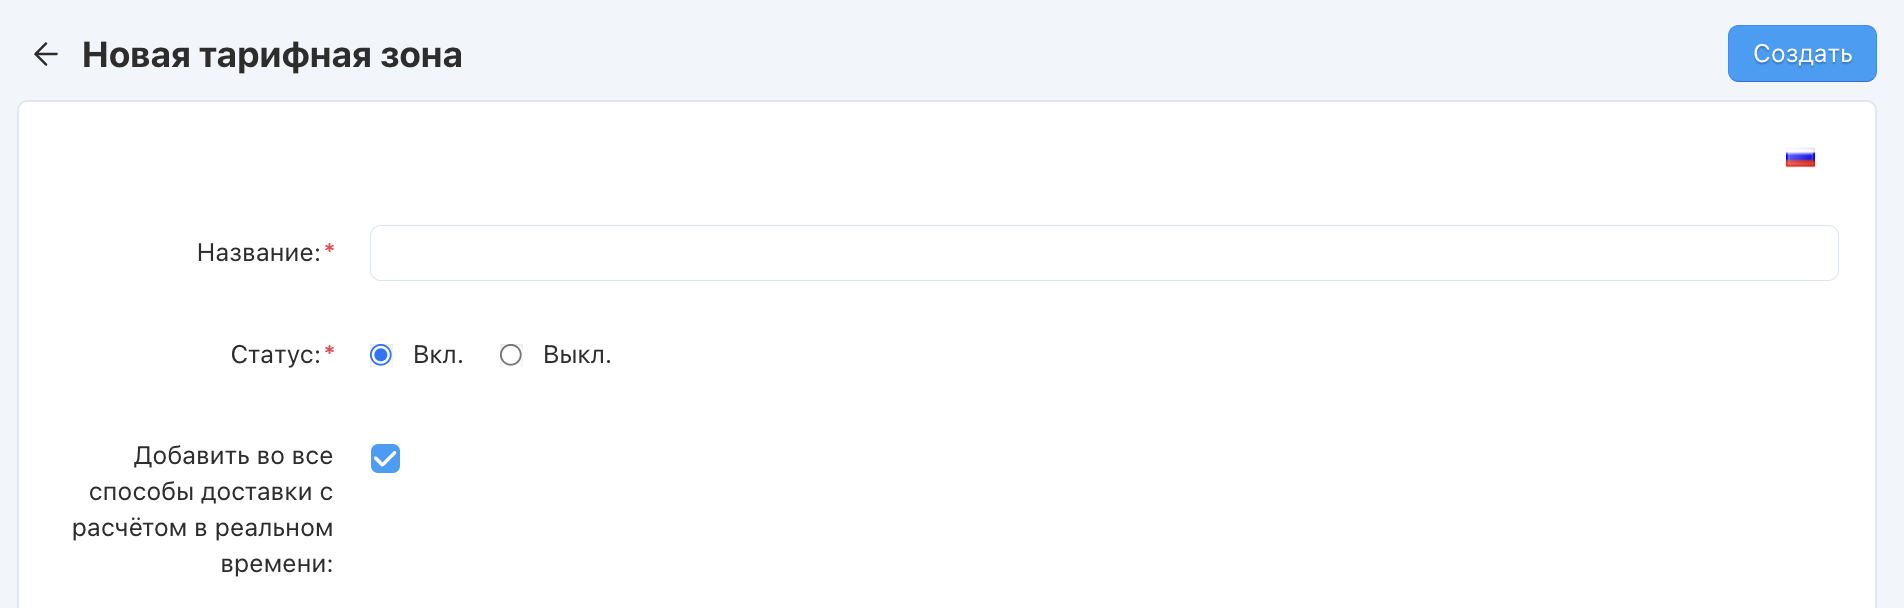Click the 'Добавить во все' label line
The width and height of the screenshot is (1904, 608).
pos(233,456)
